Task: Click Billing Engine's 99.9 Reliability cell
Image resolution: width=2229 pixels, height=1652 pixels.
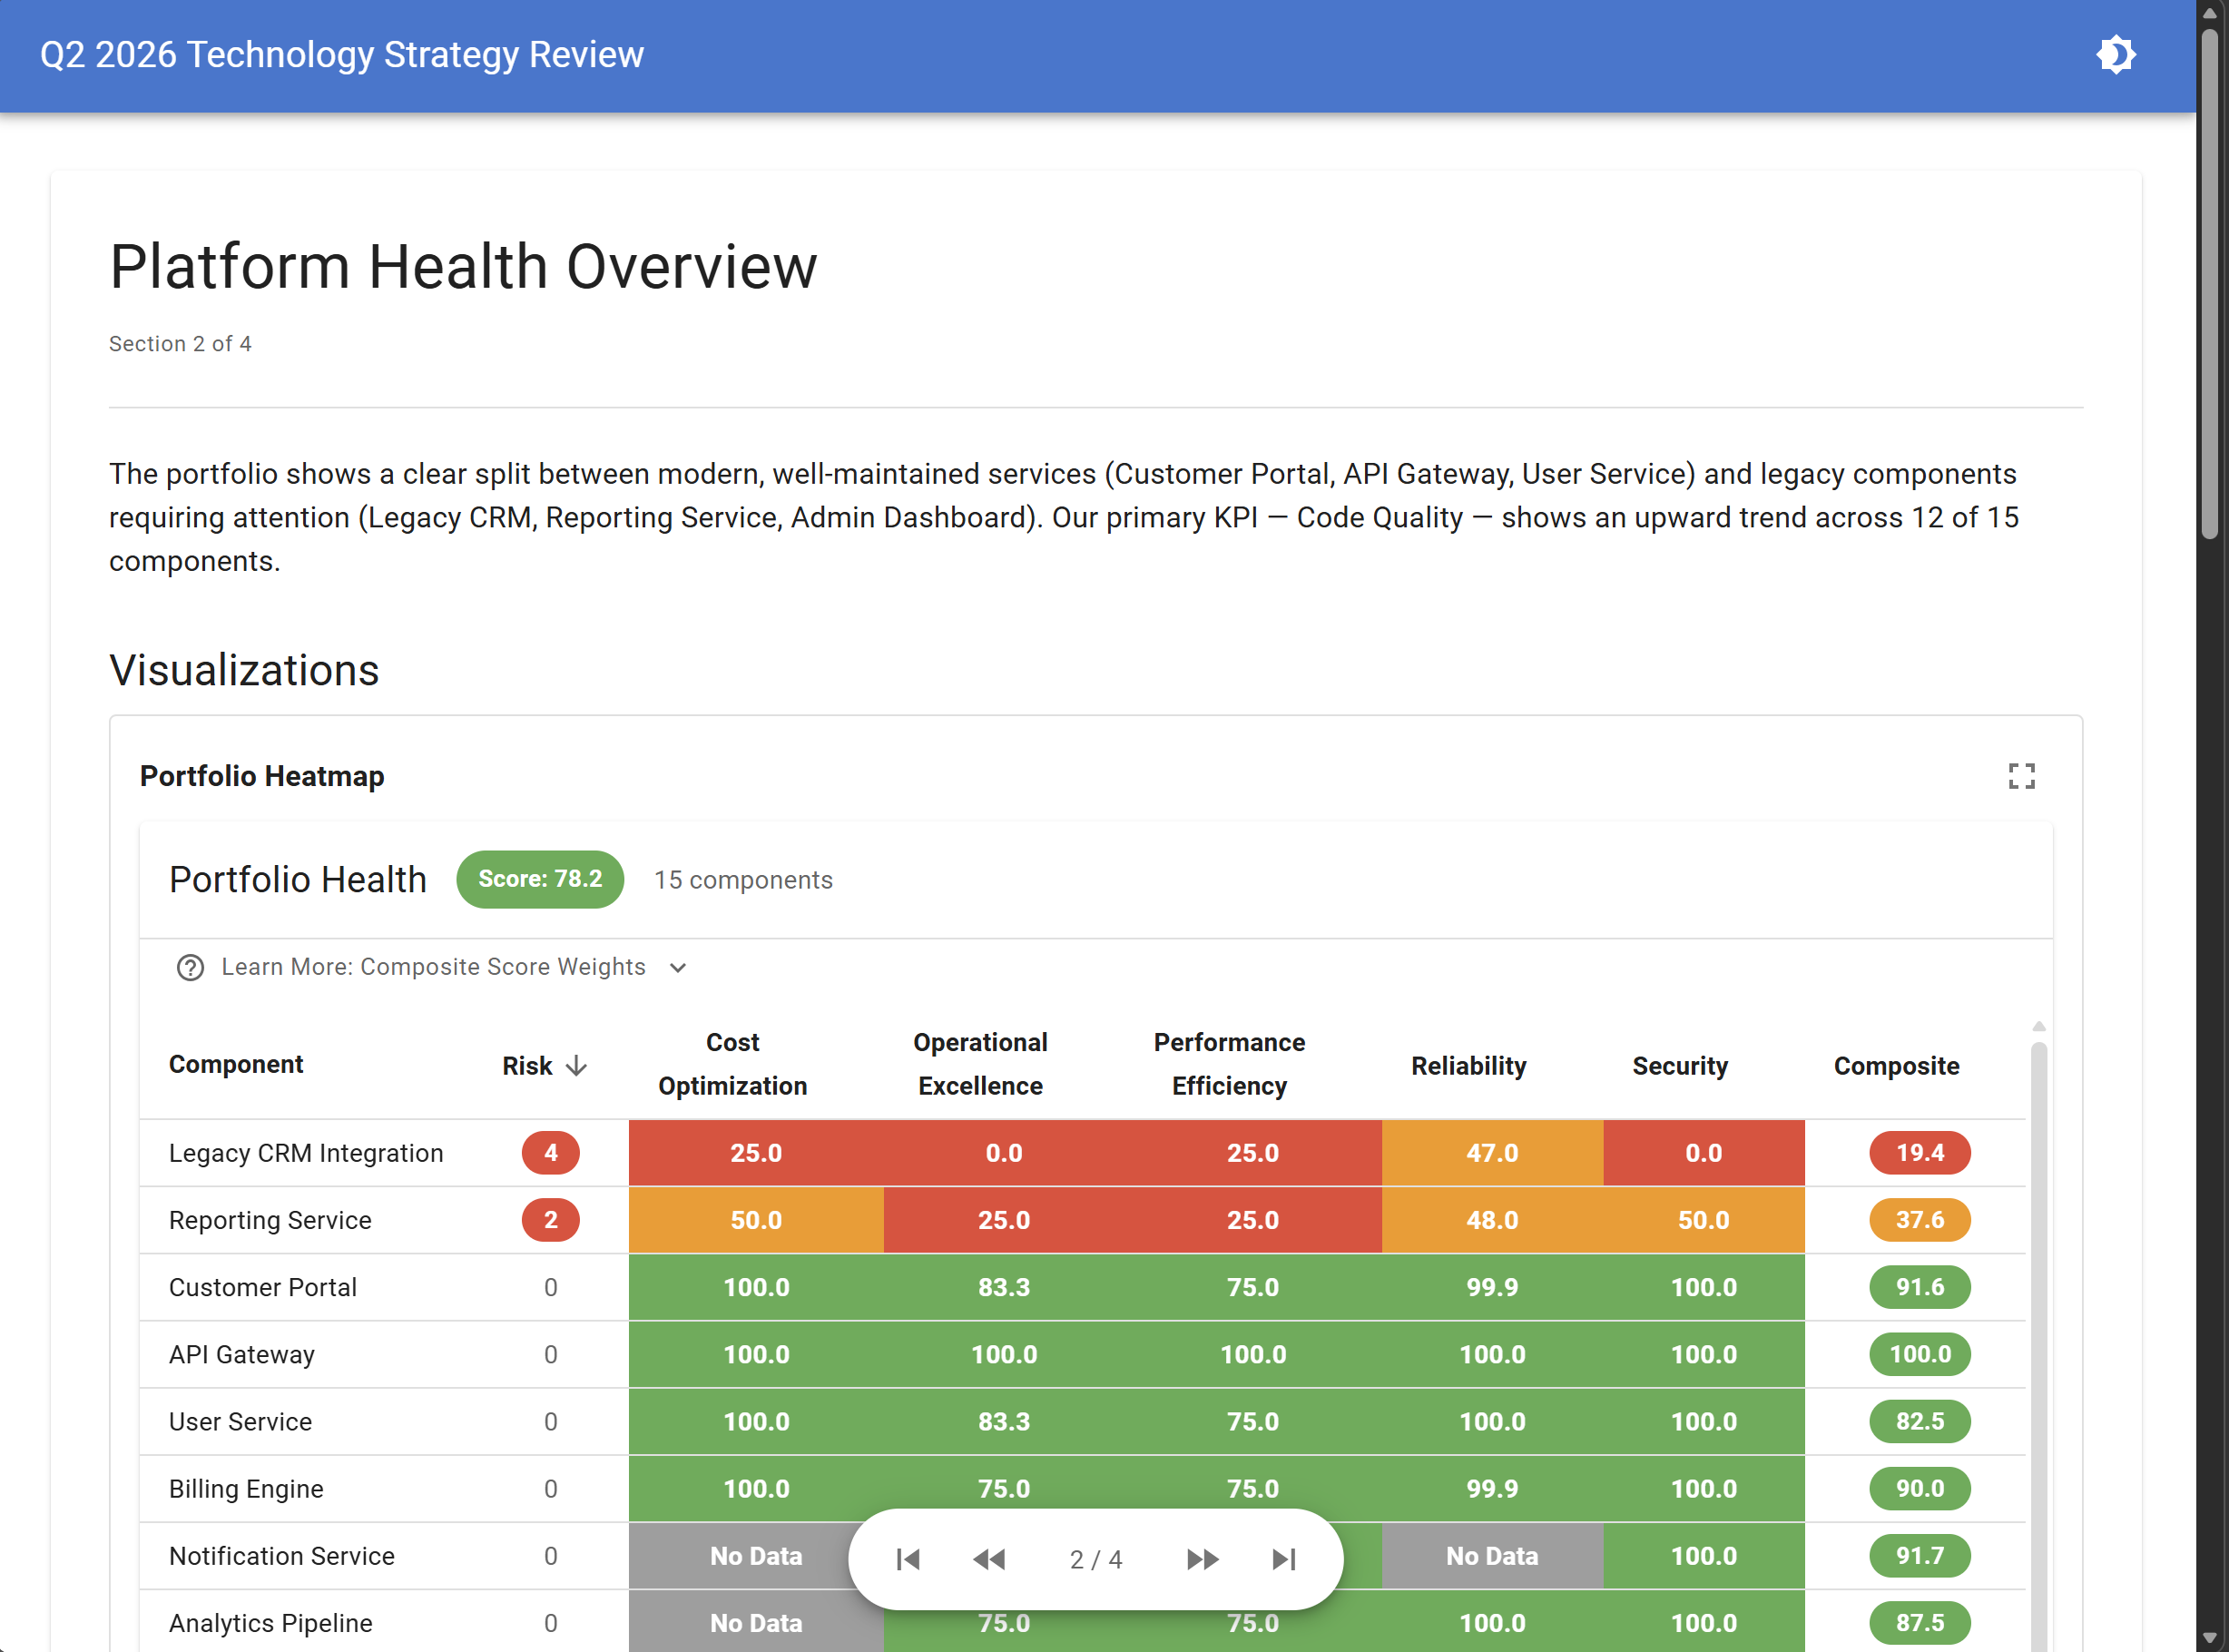Action: coord(1492,1489)
